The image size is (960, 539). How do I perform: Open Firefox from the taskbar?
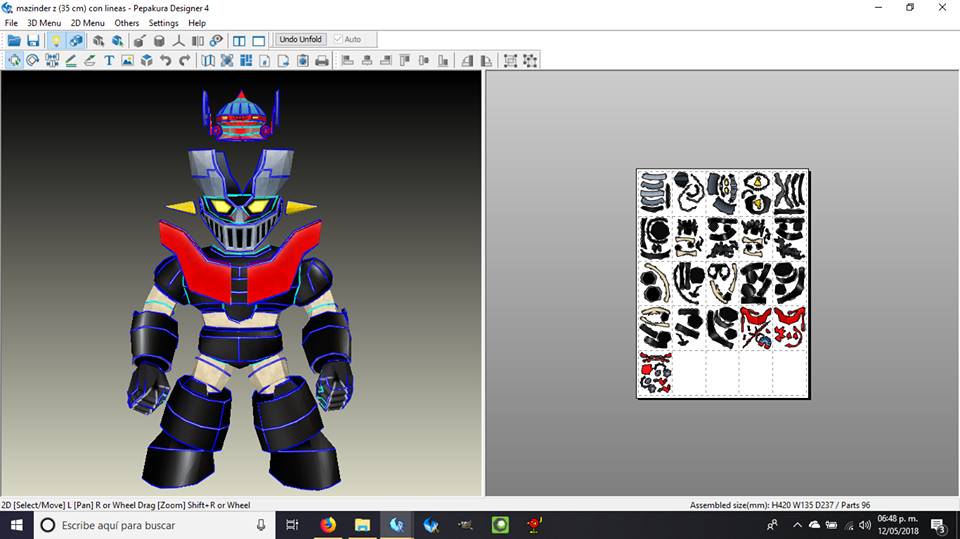click(x=328, y=525)
